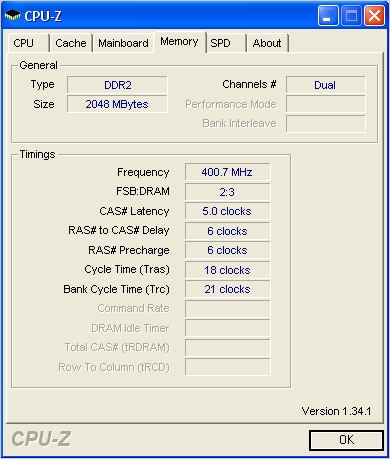Image resolution: width=390 pixels, height=459 pixels.
Task: Click the Memory tab
Action: (x=179, y=42)
